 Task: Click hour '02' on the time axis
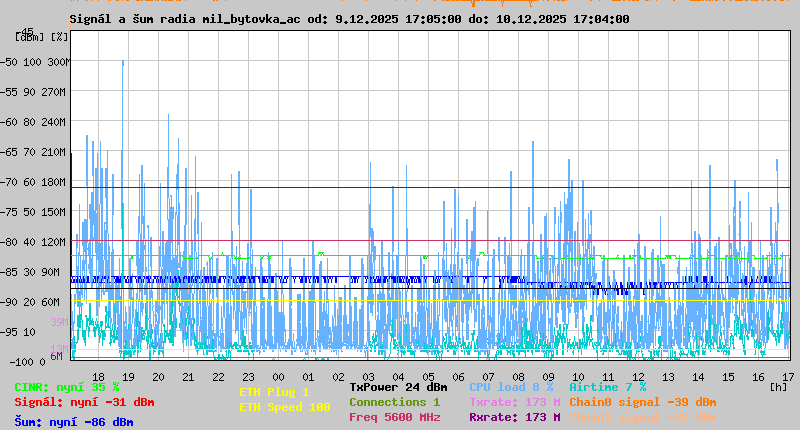(339, 377)
